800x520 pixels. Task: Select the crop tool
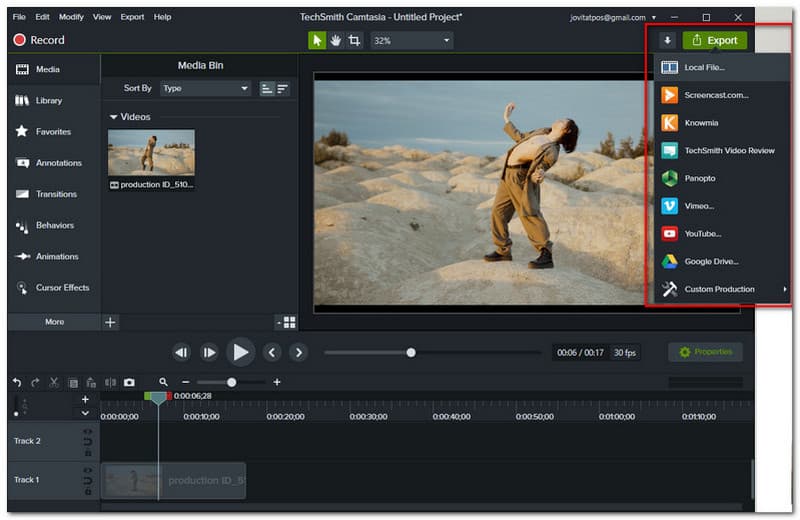(x=354, y=41)
